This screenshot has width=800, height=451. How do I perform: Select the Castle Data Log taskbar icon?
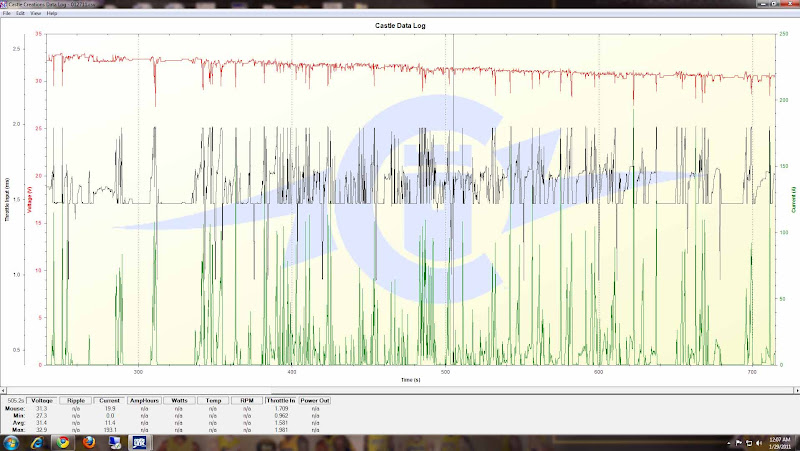click(139, 441)
